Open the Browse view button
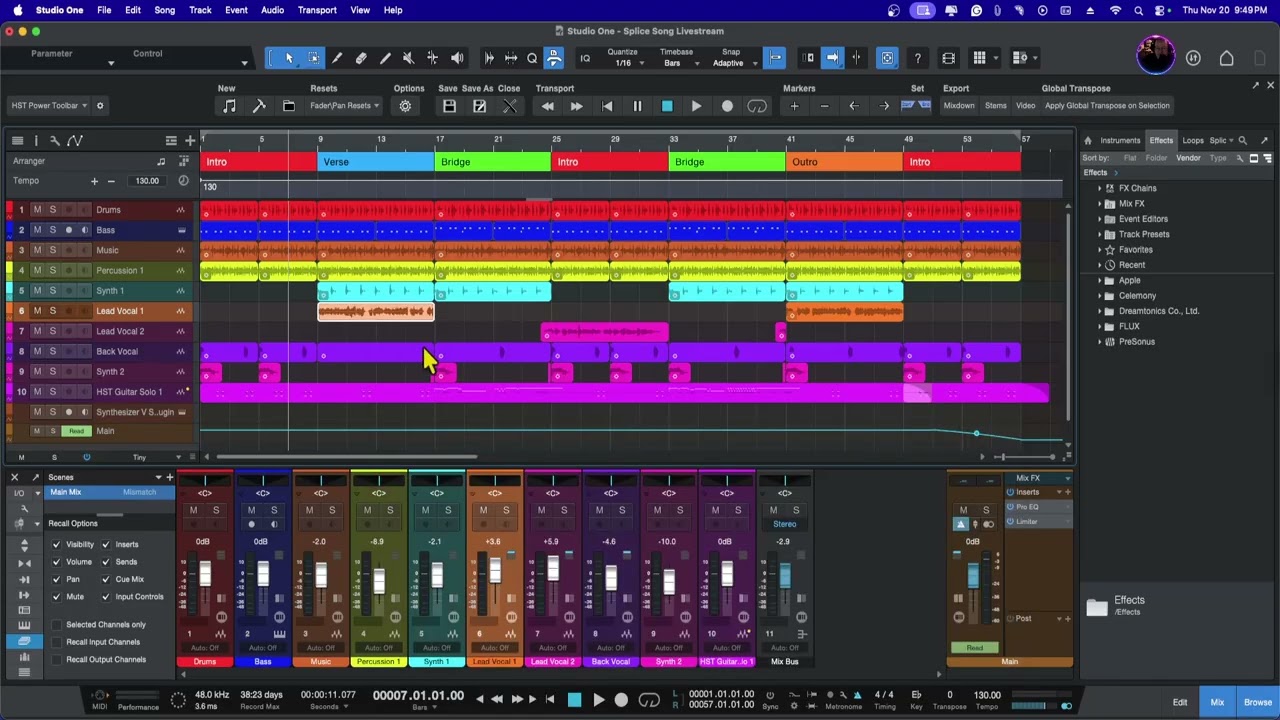The image size is (1280, 720). pyautogui.click(x=1258, y=703)
